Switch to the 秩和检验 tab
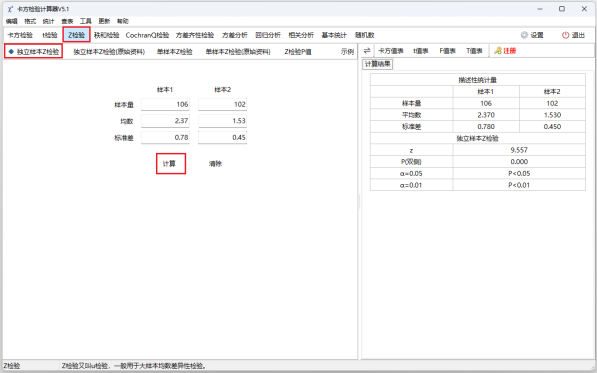Image resolution: width=597 pixels, height=373 pixels. tap(107, 35)
